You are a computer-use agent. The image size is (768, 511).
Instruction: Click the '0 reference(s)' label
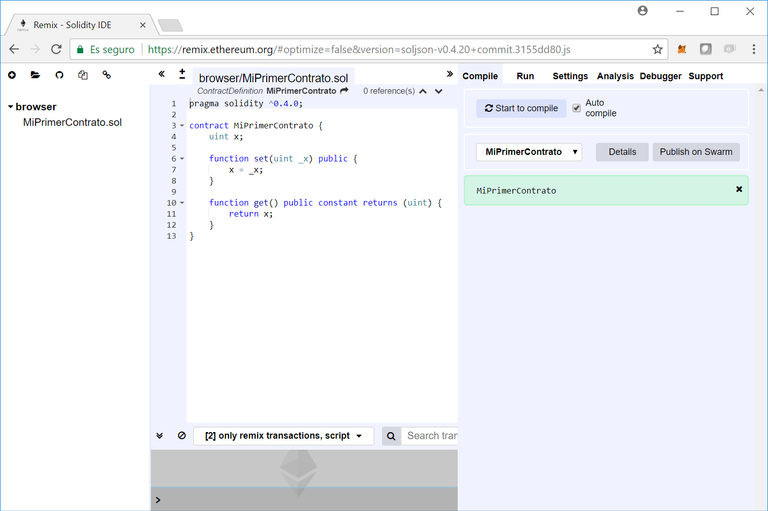pos(389,91)
